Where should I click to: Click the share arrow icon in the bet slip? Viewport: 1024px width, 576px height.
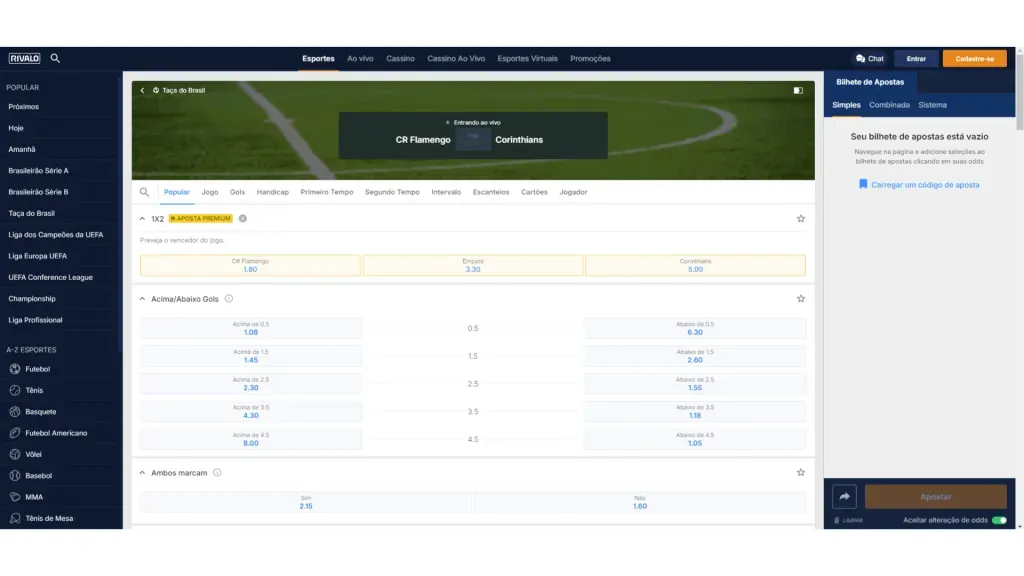843,496
